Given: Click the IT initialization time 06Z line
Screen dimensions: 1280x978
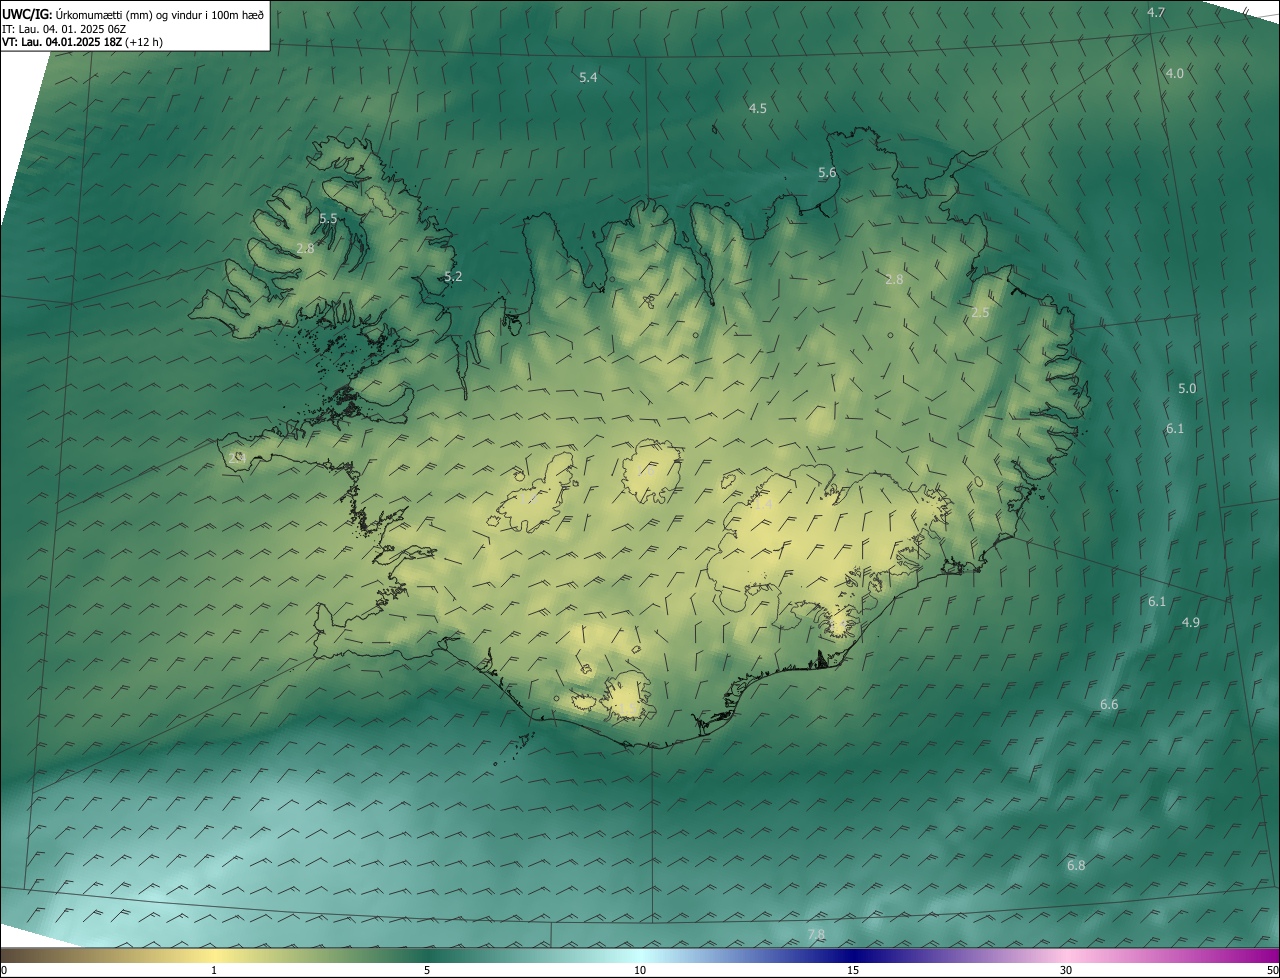Looking at the screenshot, I should tap(62, 28).
